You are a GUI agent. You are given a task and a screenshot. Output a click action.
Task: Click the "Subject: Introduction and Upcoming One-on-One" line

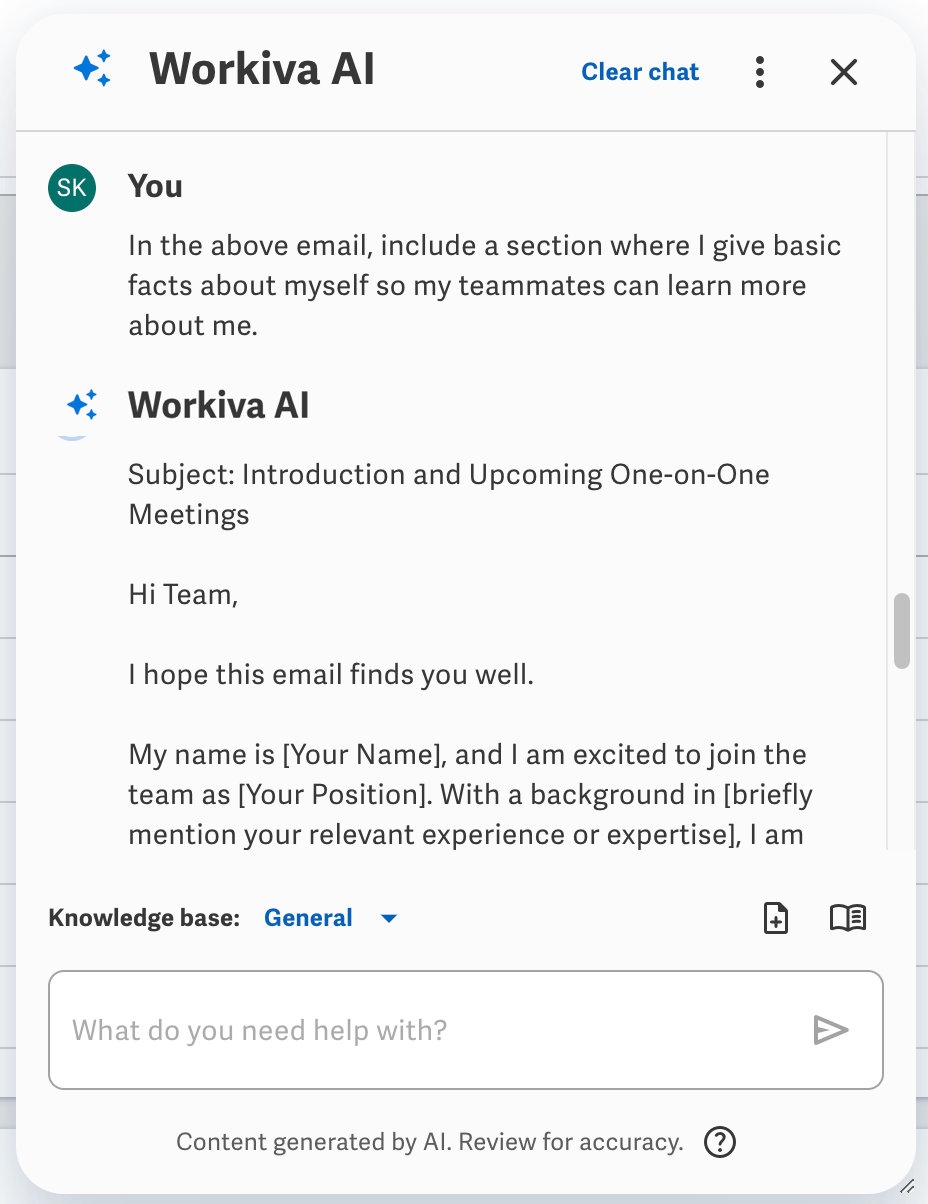pyautogui.click(x=449, y=474)
